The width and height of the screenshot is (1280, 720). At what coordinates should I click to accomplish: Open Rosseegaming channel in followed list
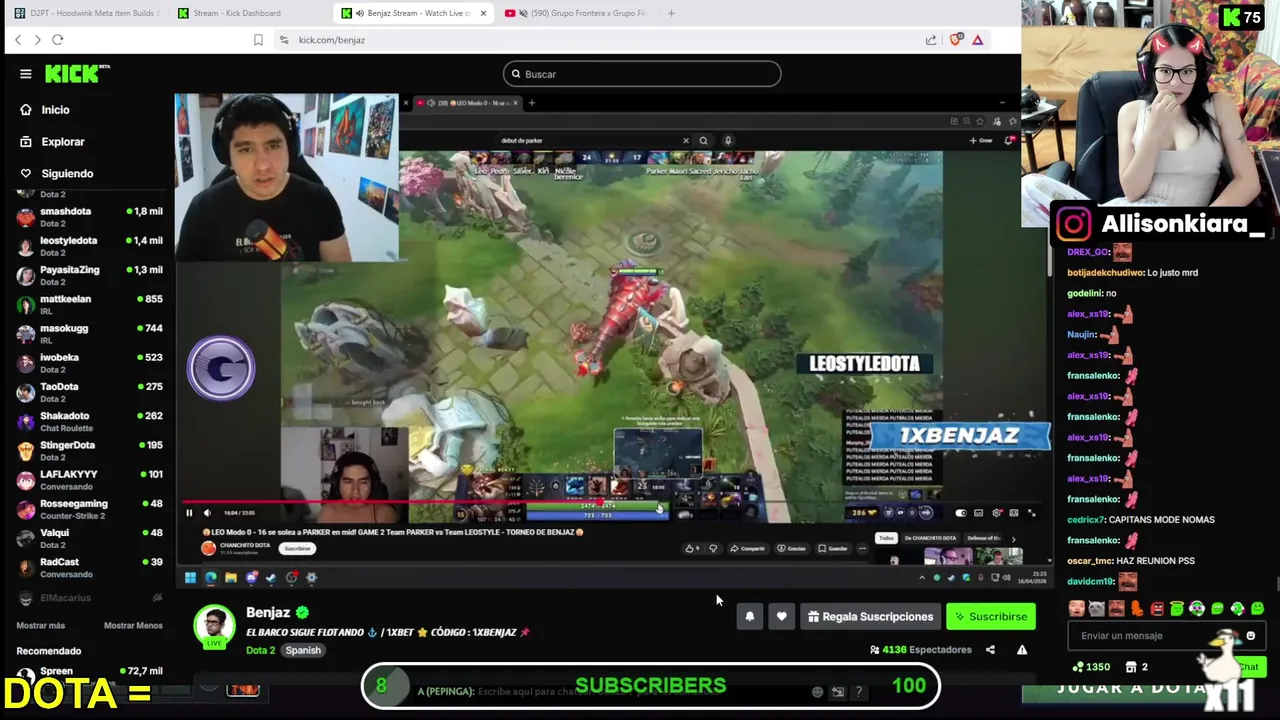click(90, 509)
